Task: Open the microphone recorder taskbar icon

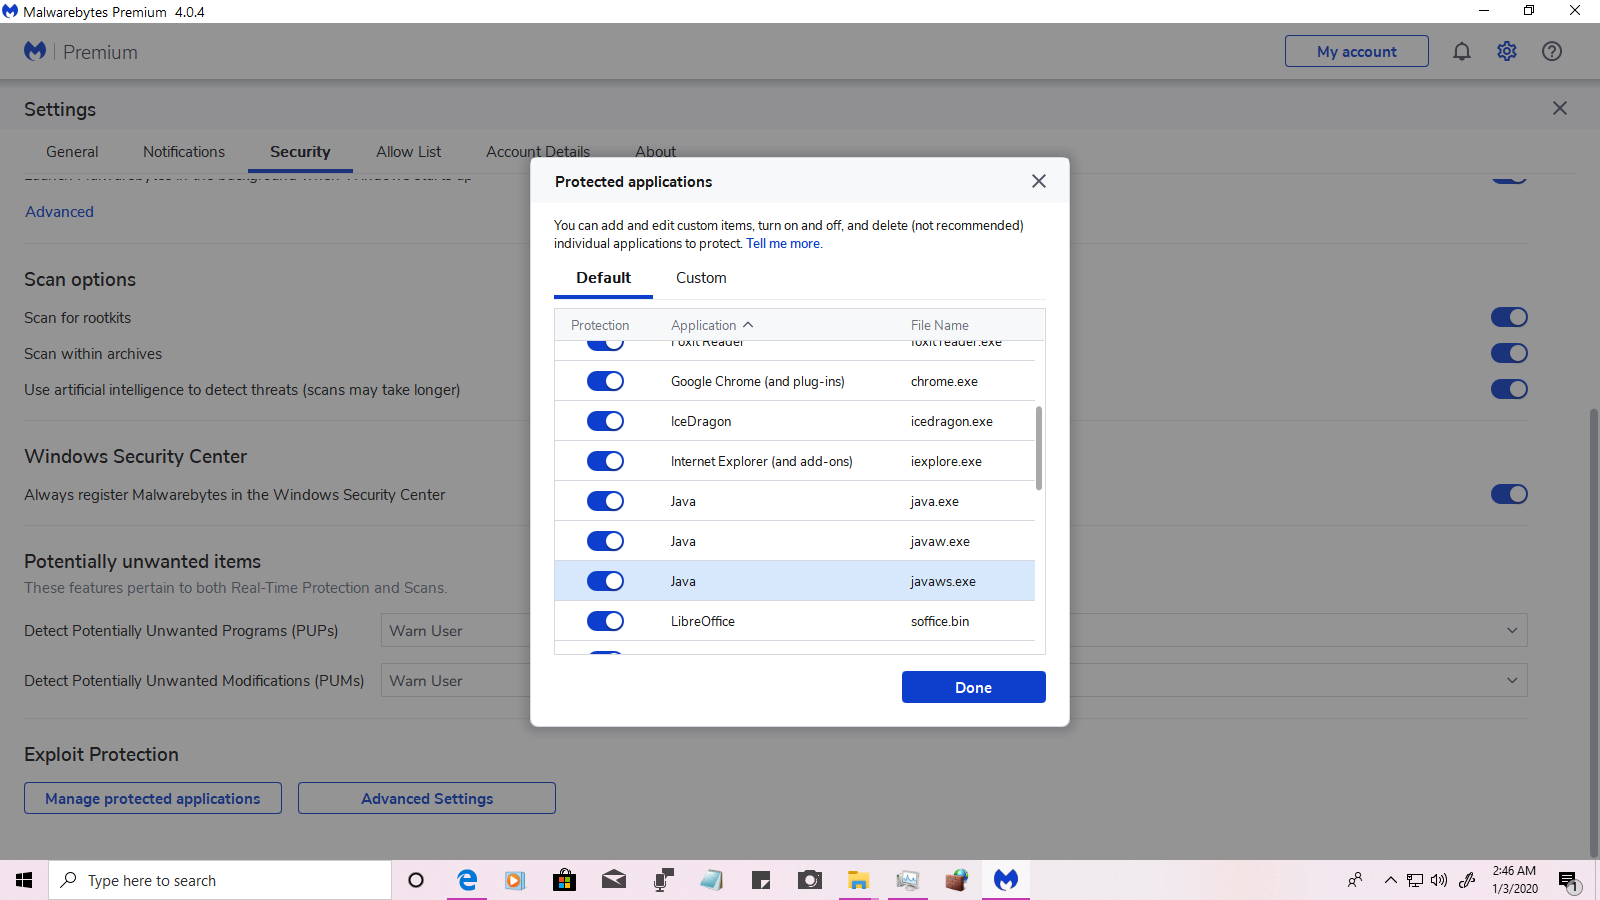Action: [662, 880]
